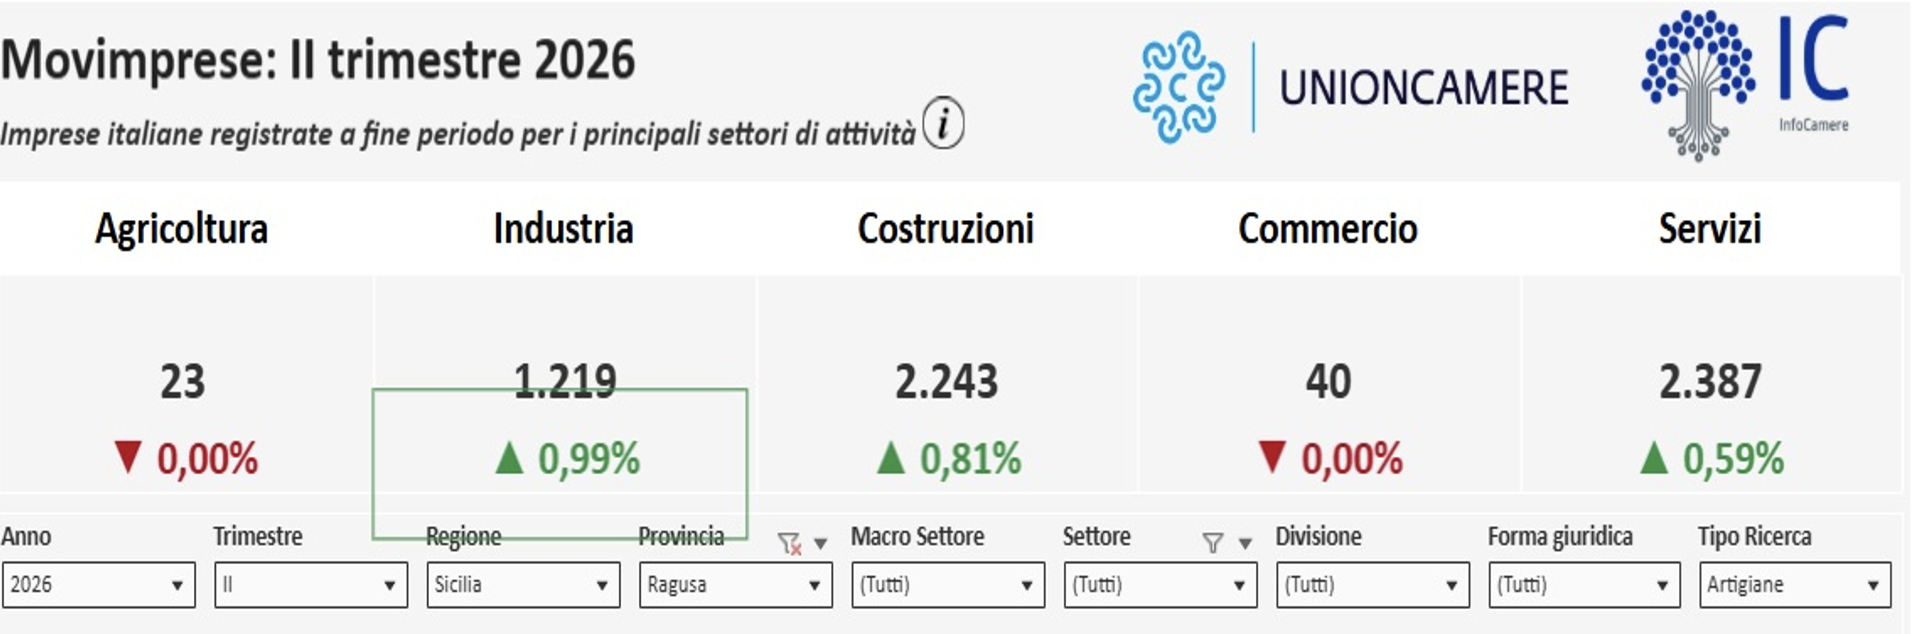The width and height of the screenshot is (1912, 634).
Task: Expand the Tipo Ricerca dropdown showing Artigiane
Action: click(x=1795, y=585)
